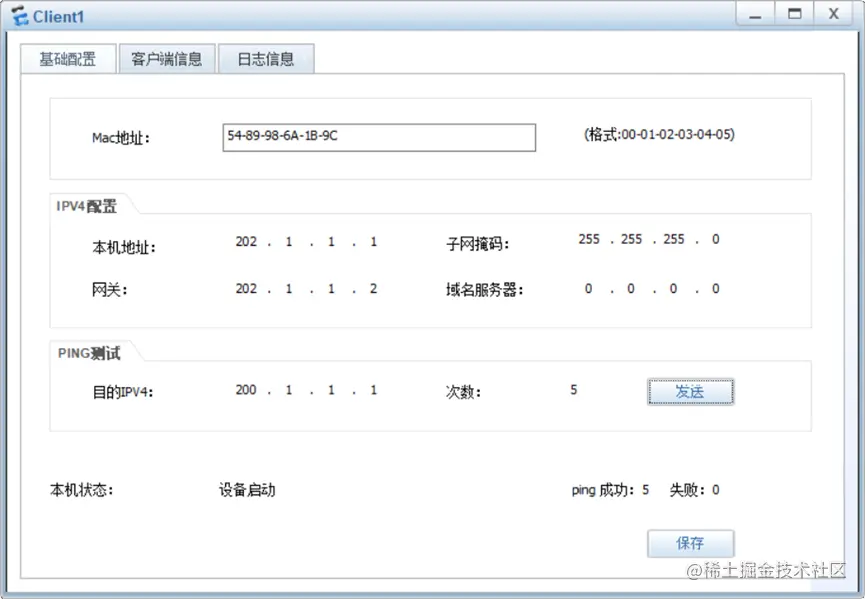Select first octet 0 of 域名服务器

[589, 288]
